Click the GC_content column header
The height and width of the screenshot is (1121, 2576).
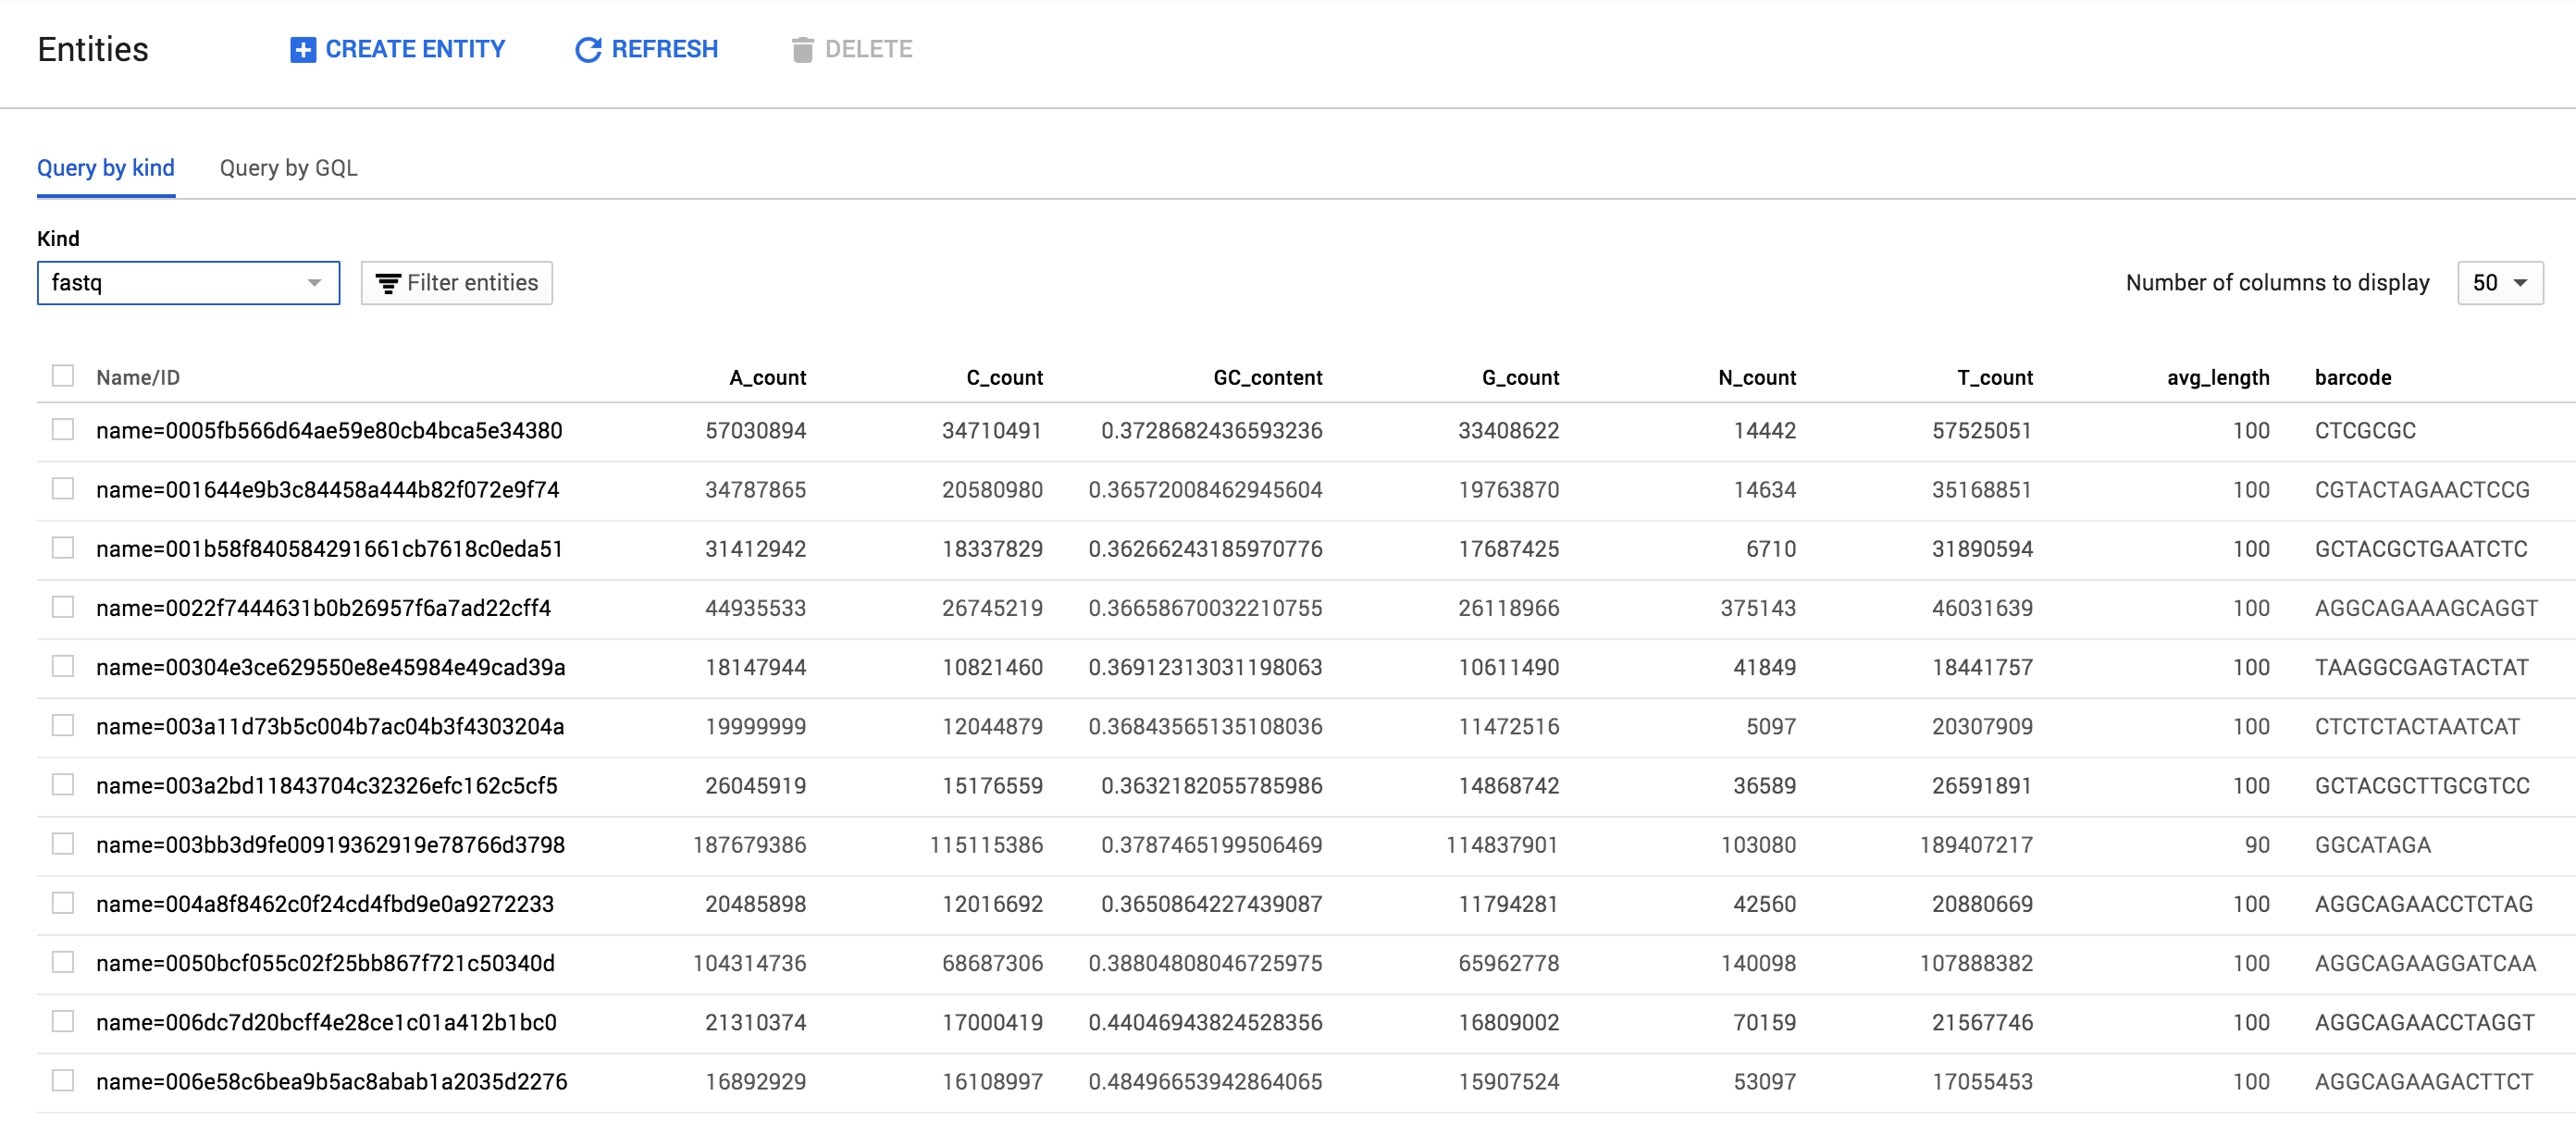pos(1267,378)
